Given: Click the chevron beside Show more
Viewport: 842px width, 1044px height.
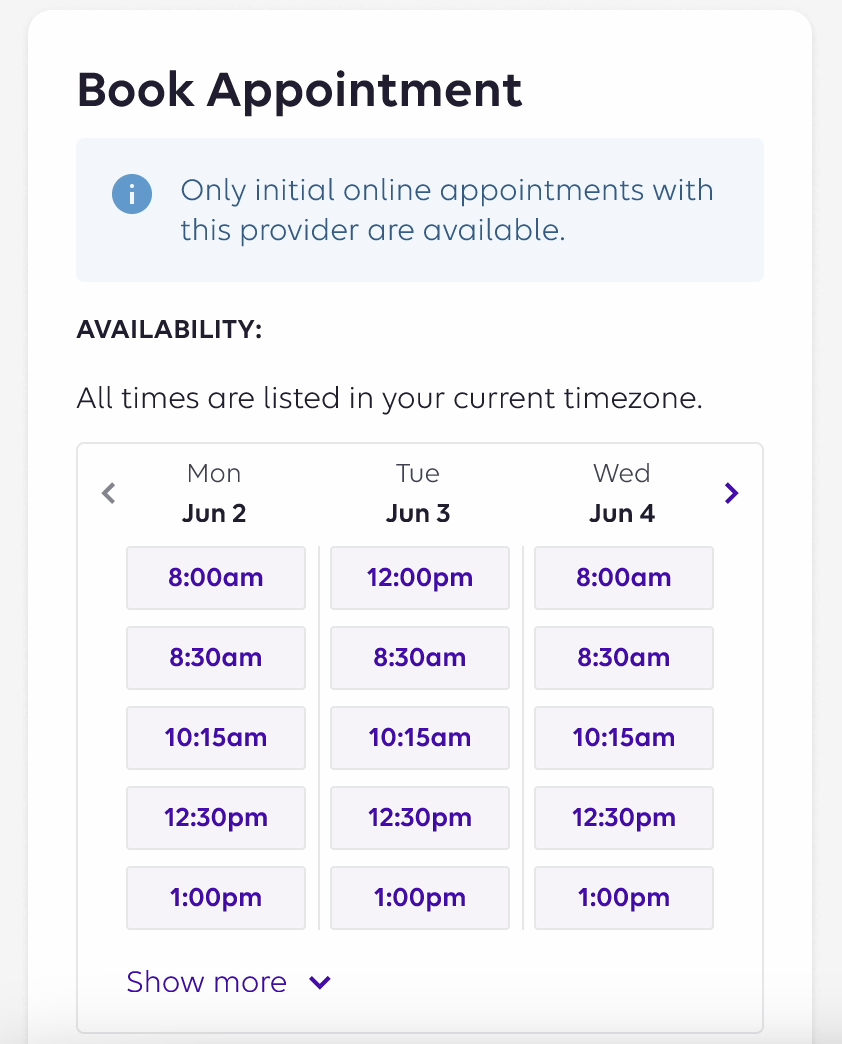Looking at the screenshot, I should tap(320, 983).
